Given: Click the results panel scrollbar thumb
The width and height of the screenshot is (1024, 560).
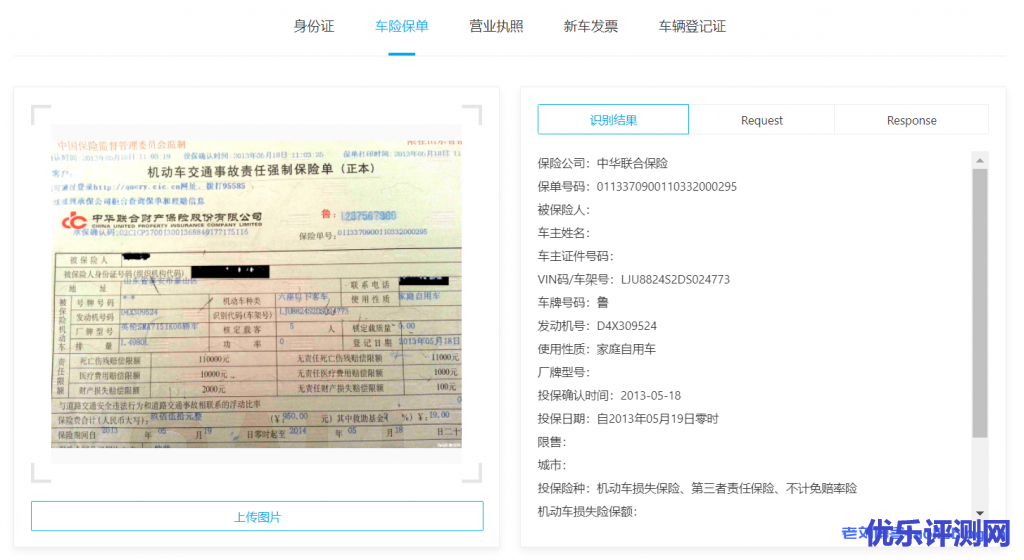Looking at the screenshot, I should pyautogui.click(x=980, y=303).
